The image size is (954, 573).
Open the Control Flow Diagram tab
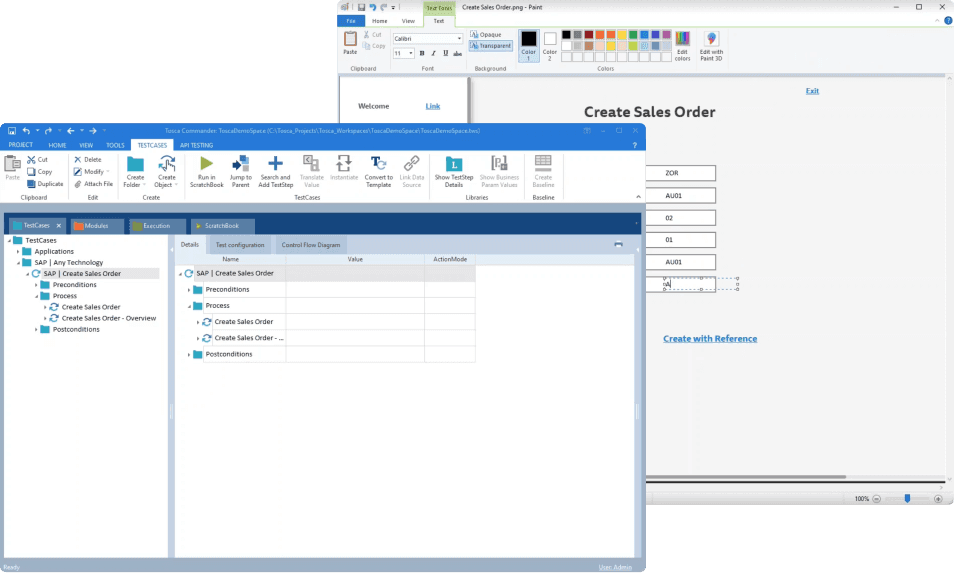310,245
